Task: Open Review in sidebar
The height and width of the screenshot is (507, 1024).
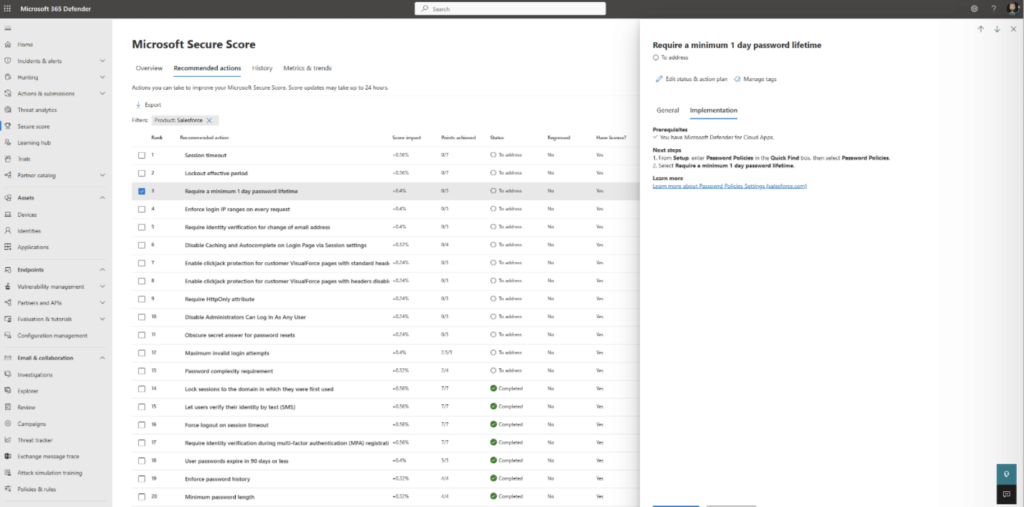Action: coord(26,407)
